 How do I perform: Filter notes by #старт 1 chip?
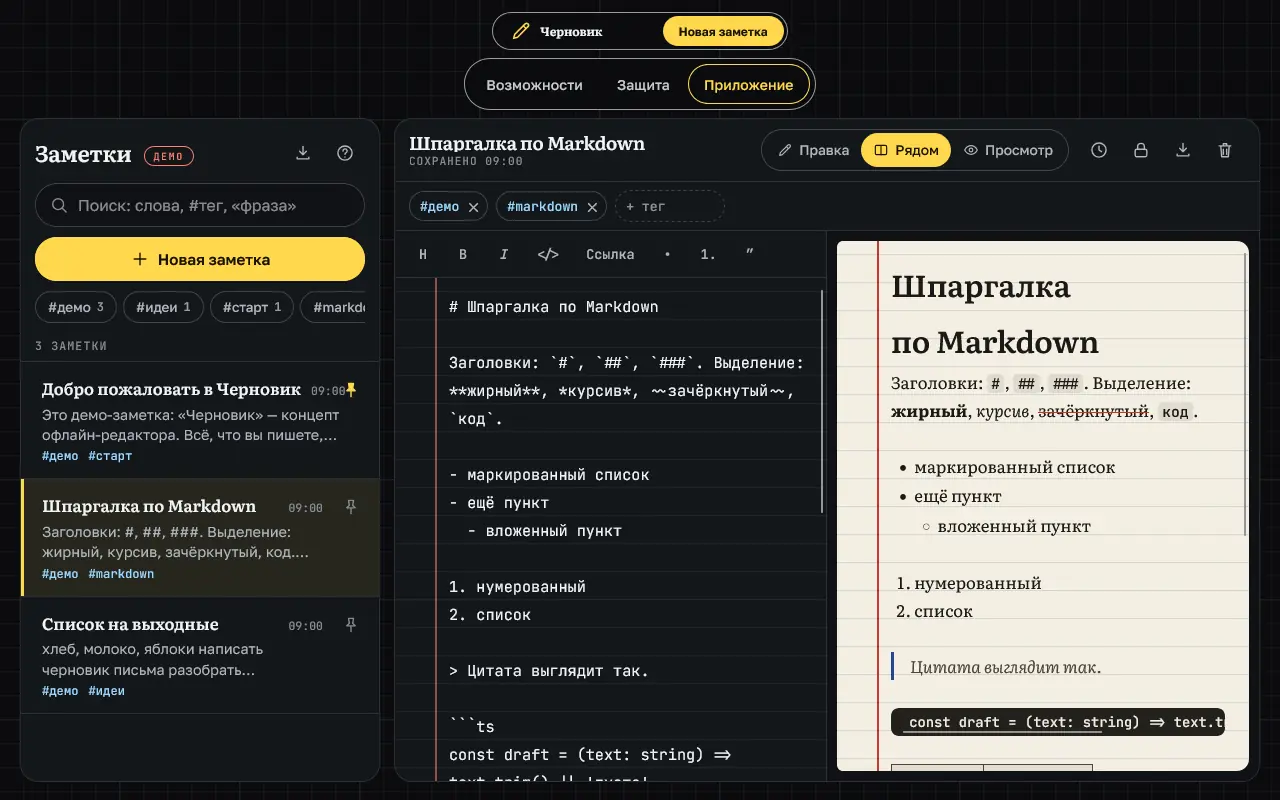tap(252, 307)
